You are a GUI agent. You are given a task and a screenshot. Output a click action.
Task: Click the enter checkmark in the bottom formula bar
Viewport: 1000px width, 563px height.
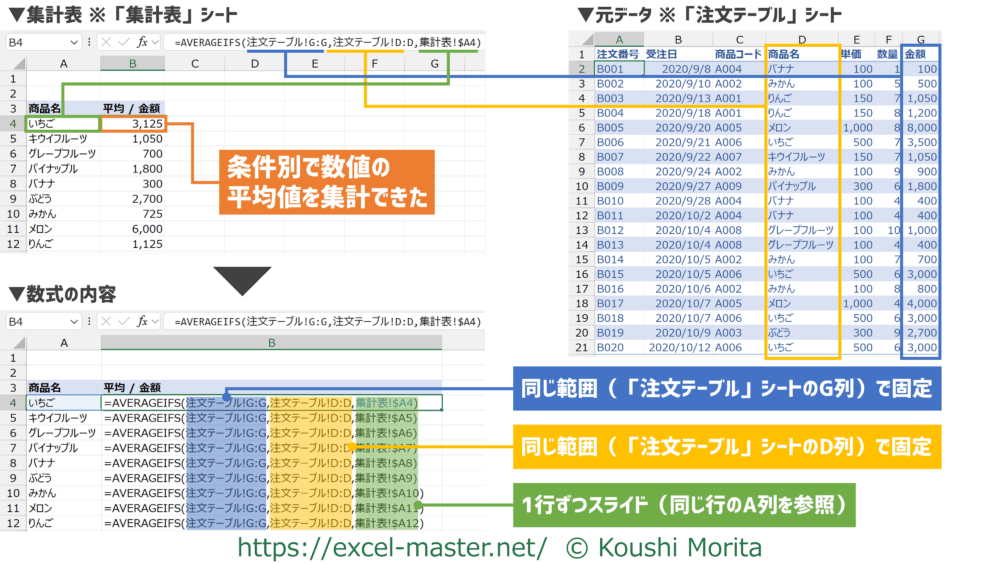coord(124,322)
